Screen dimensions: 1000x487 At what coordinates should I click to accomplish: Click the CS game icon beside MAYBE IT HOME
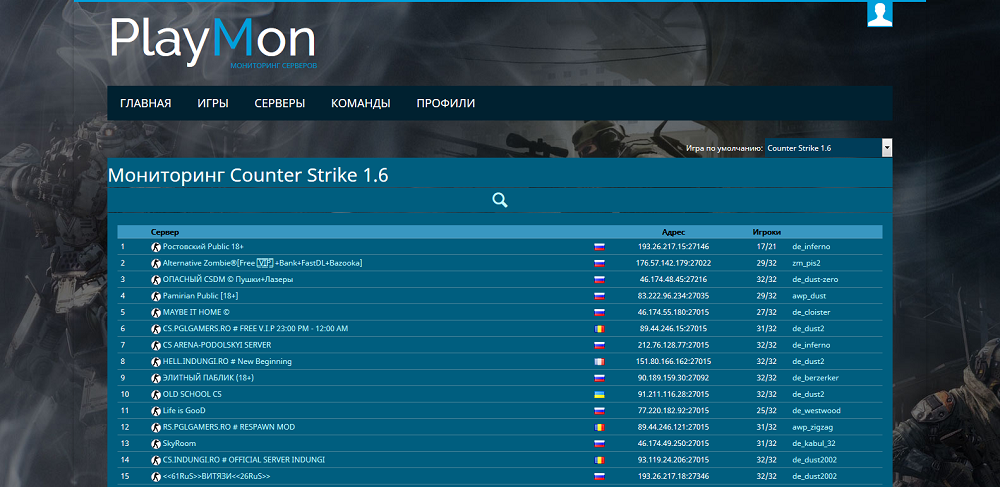pyautogui.click(x=156, y=312)
